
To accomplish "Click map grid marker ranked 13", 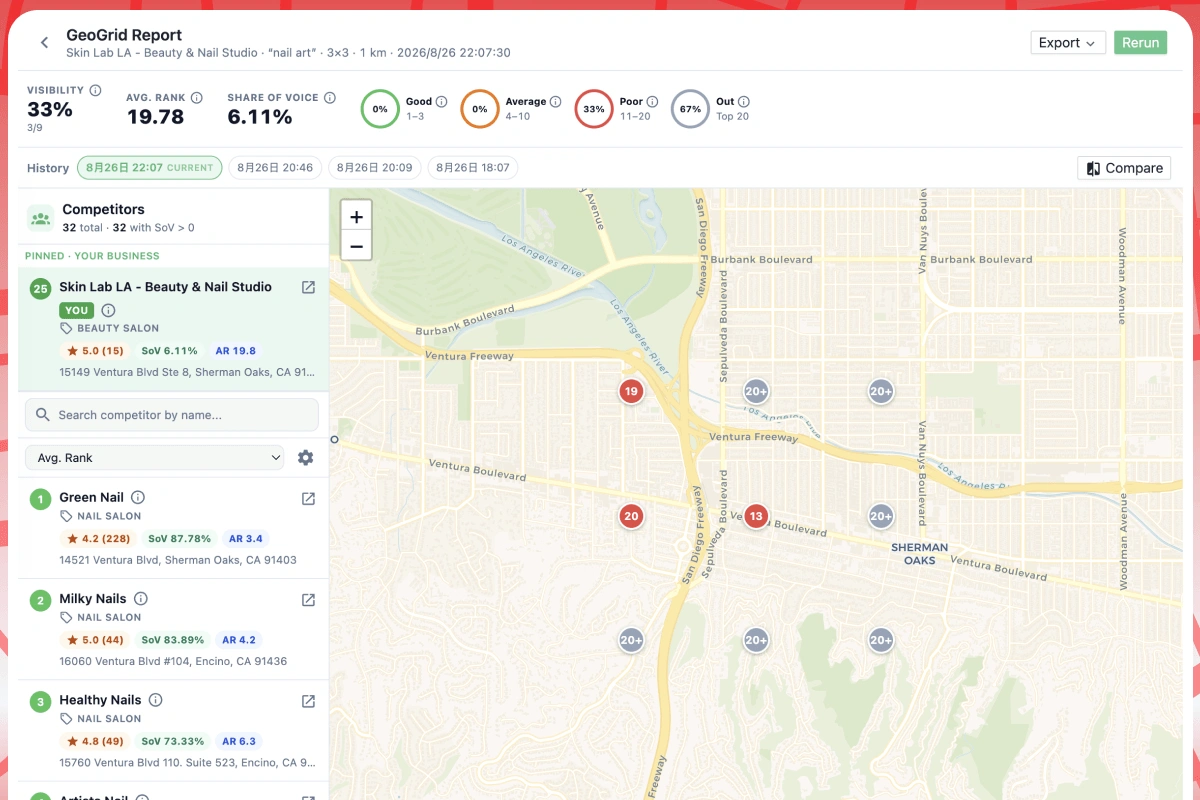I will pyautogui.click(x=755, y=516).
